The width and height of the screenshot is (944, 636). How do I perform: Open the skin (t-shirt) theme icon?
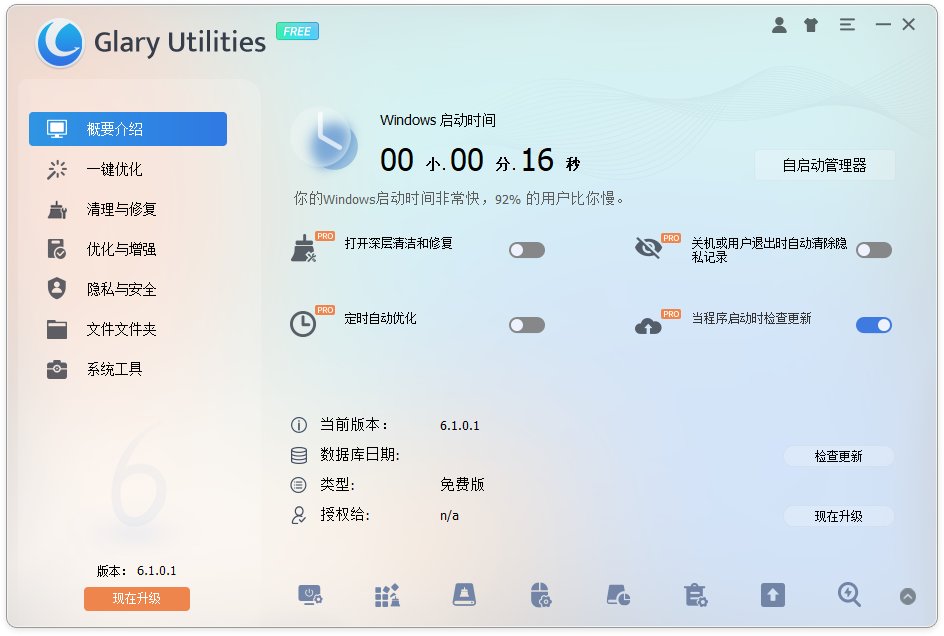(811, 25)
